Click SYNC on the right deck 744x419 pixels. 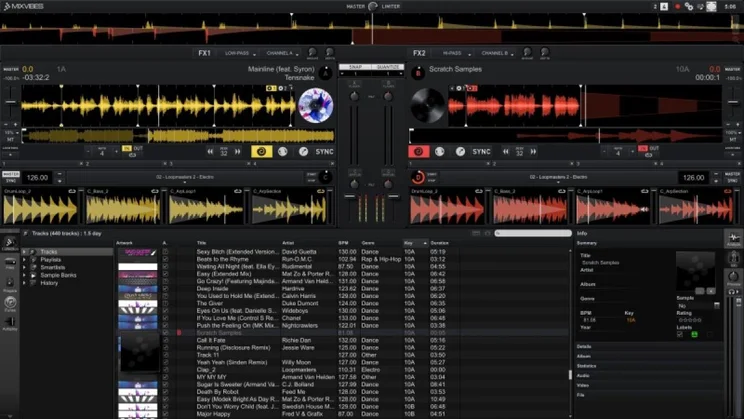[481, 152]
